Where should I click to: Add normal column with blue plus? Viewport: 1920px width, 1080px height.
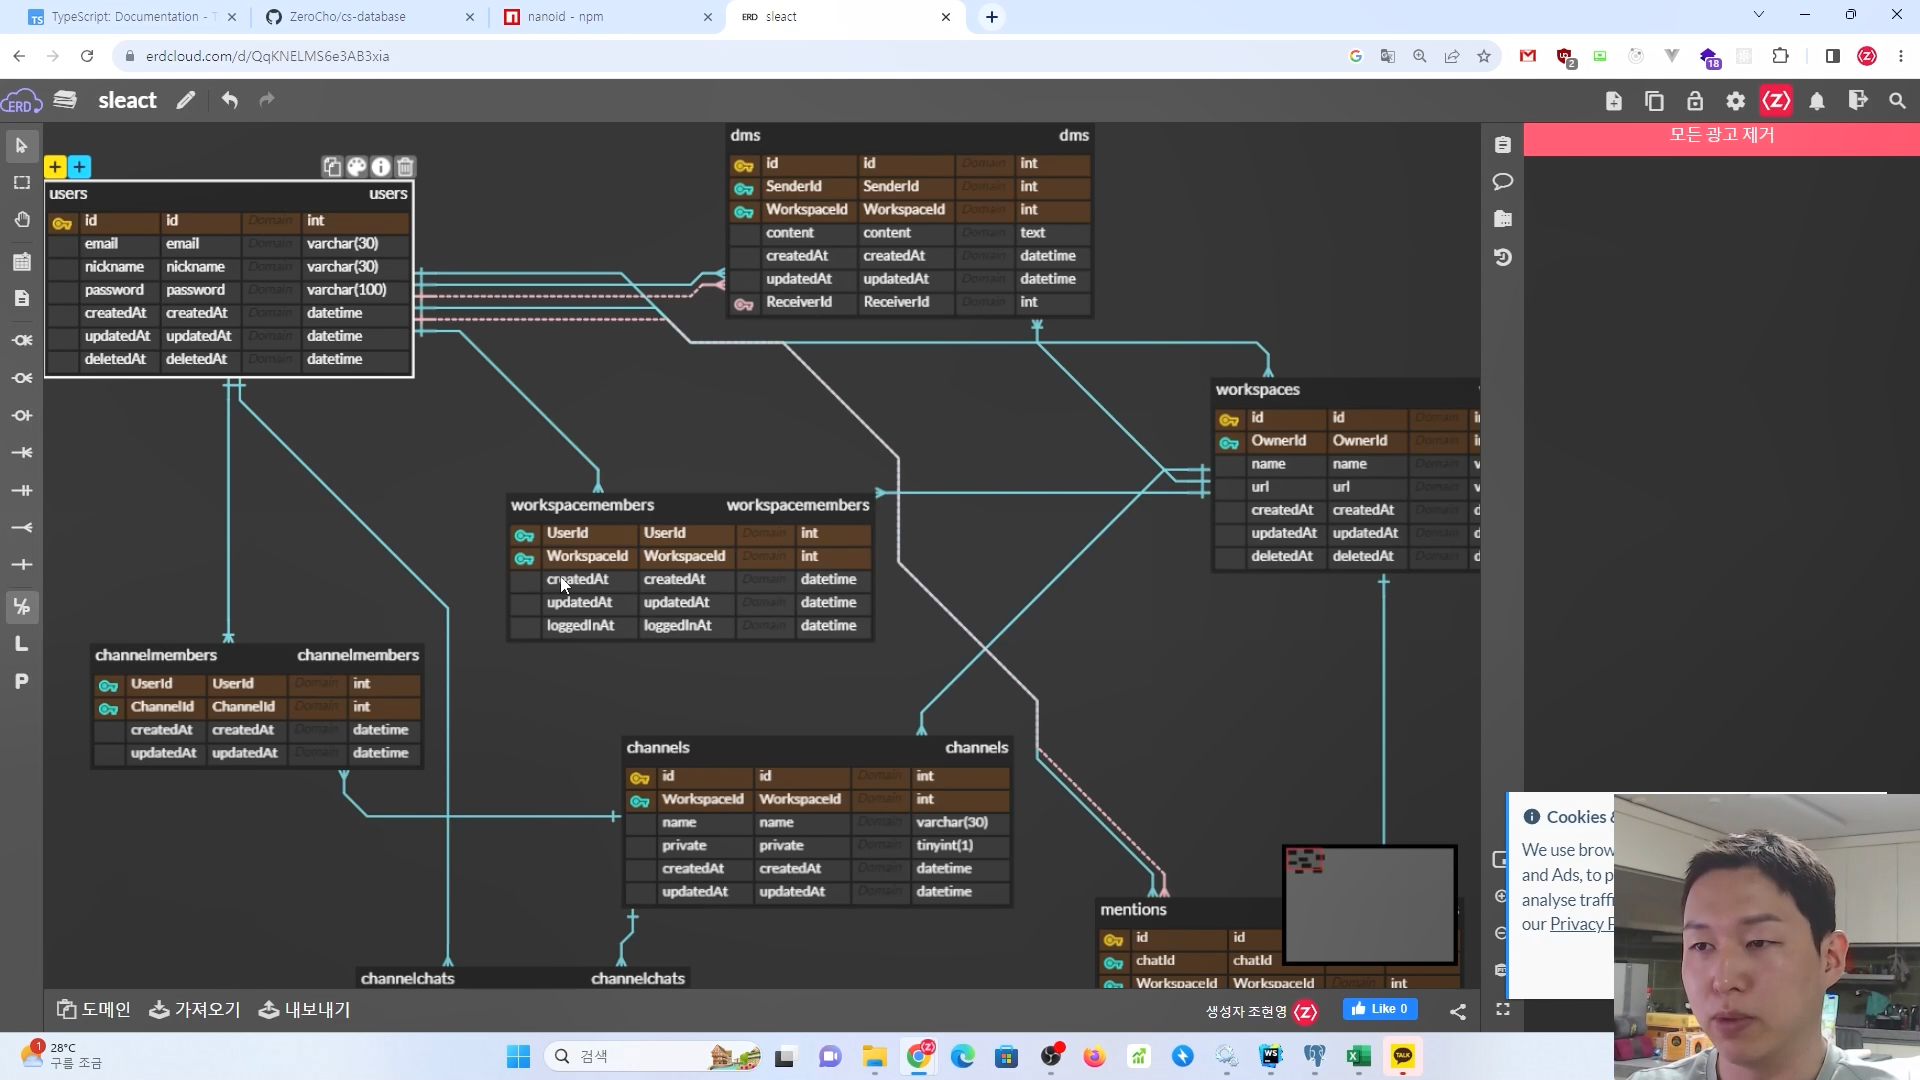coord(80,167)
